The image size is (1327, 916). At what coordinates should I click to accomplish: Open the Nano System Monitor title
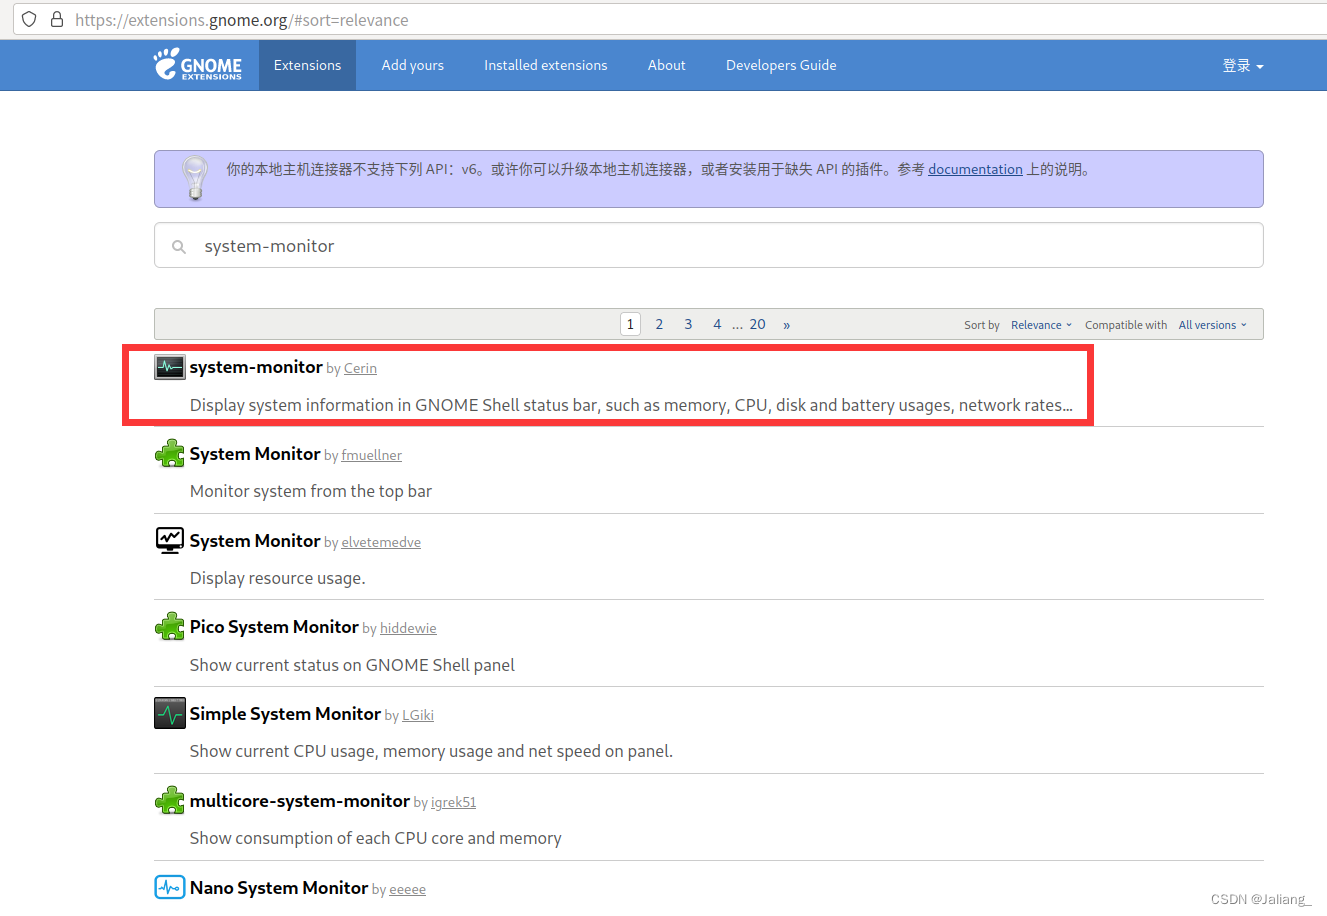pyautogui.click(x=279, y=887)
